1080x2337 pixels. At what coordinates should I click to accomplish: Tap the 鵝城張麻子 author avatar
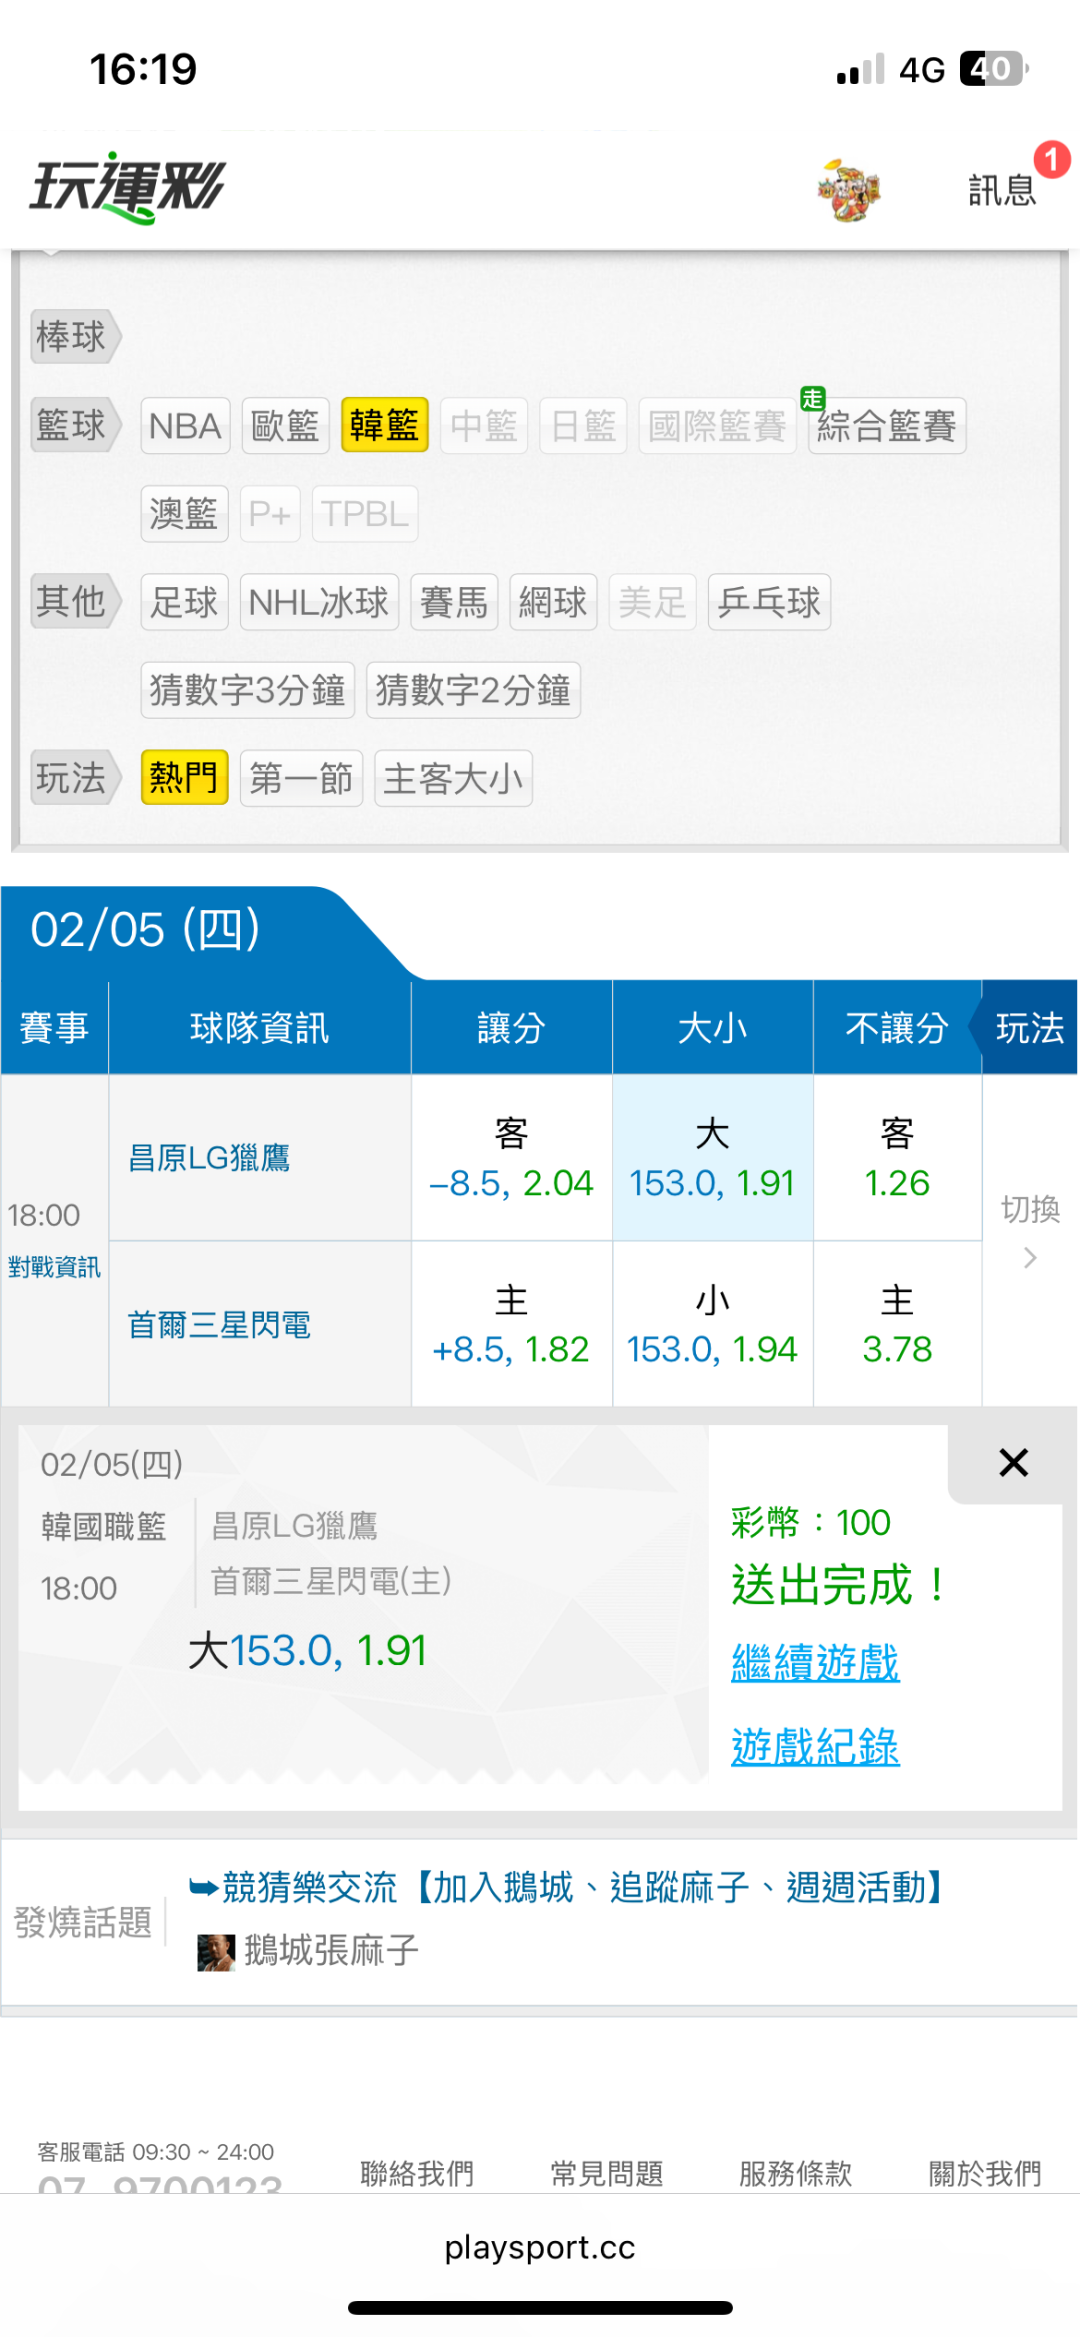point(216,1952)
